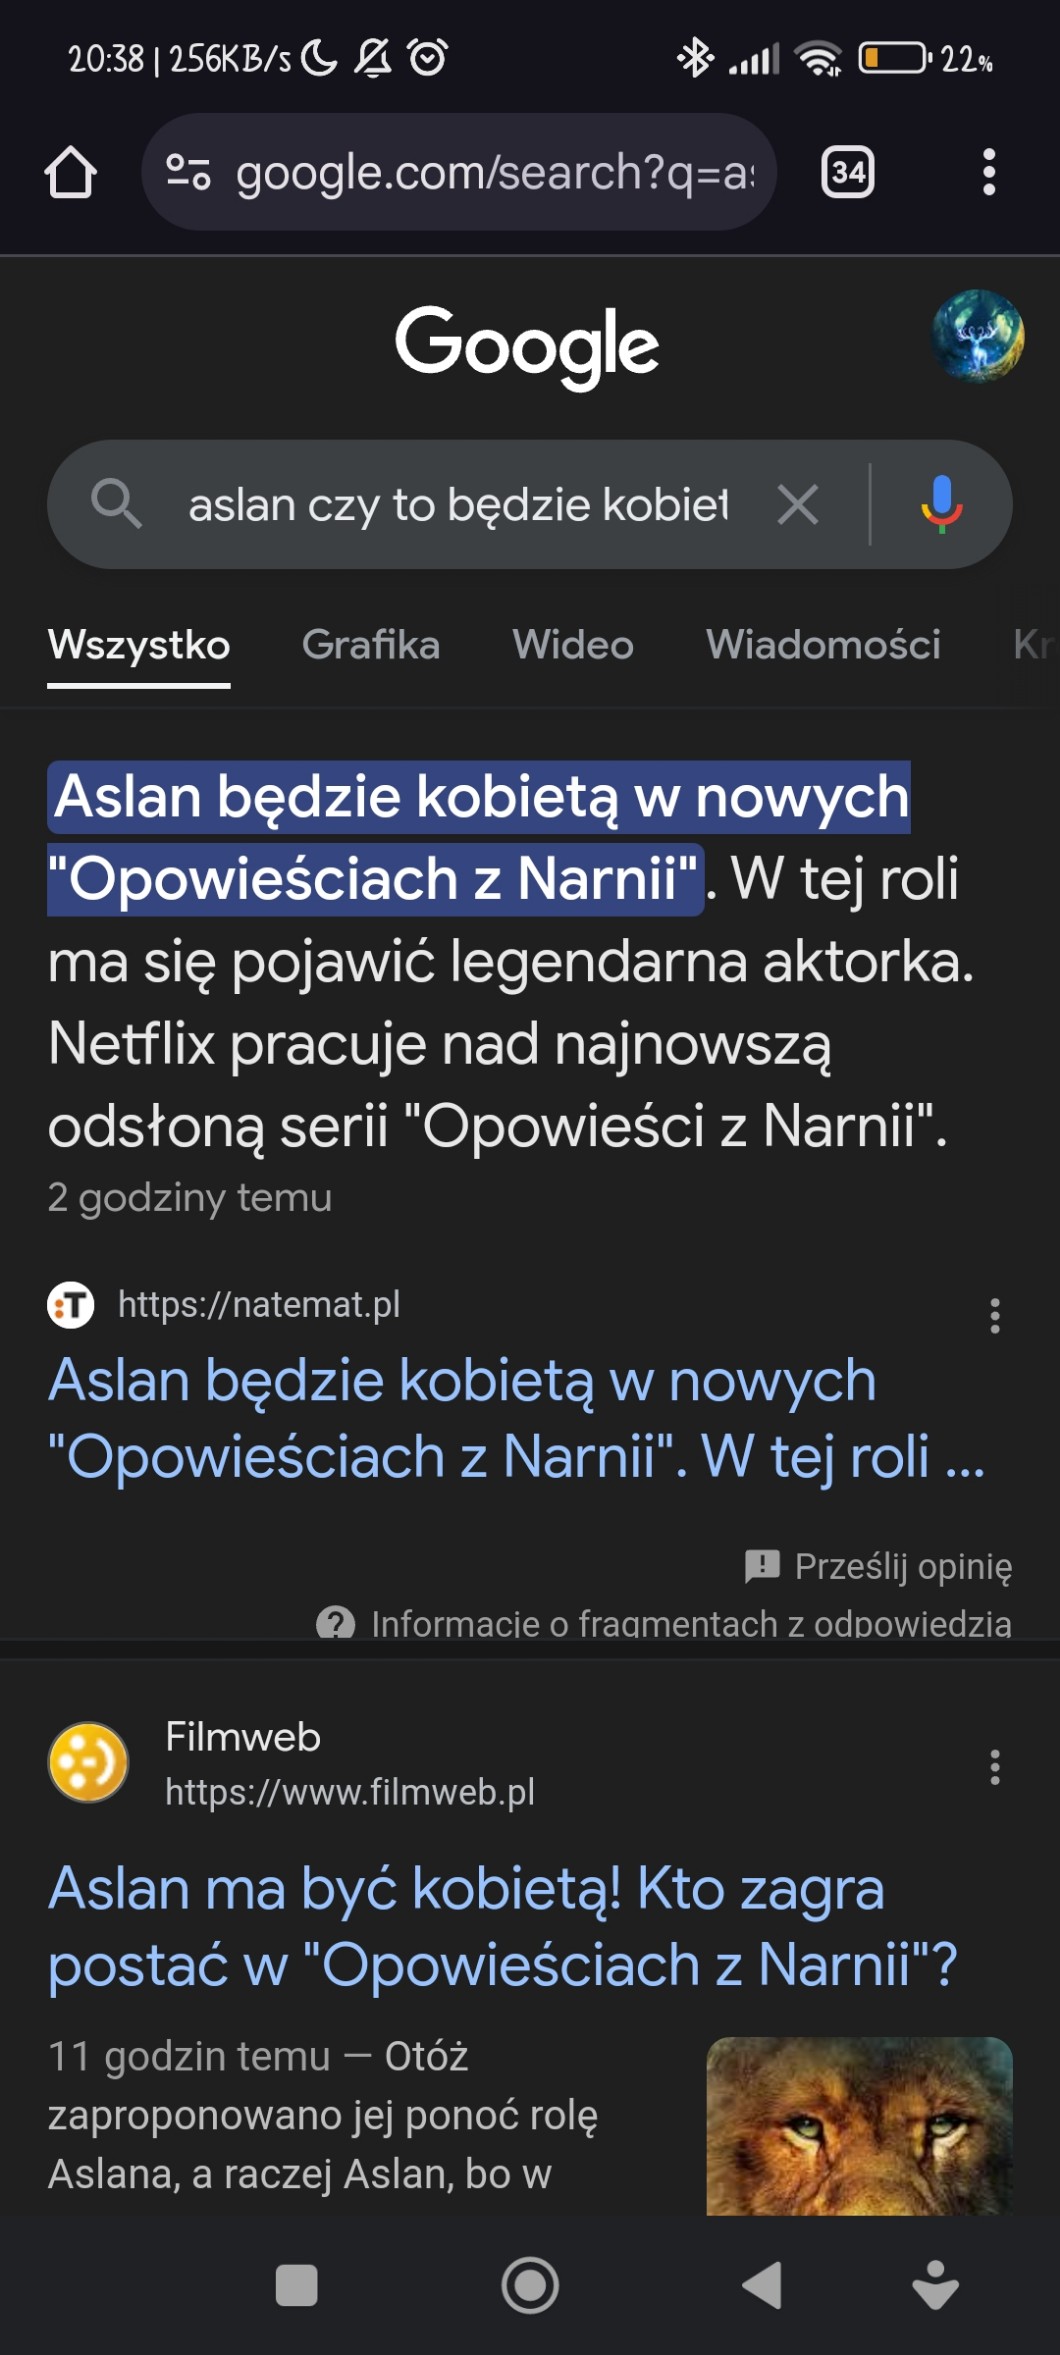Open site info icon in address bar
Viewport: 1060px width, 2355px height.
[188, 172]
